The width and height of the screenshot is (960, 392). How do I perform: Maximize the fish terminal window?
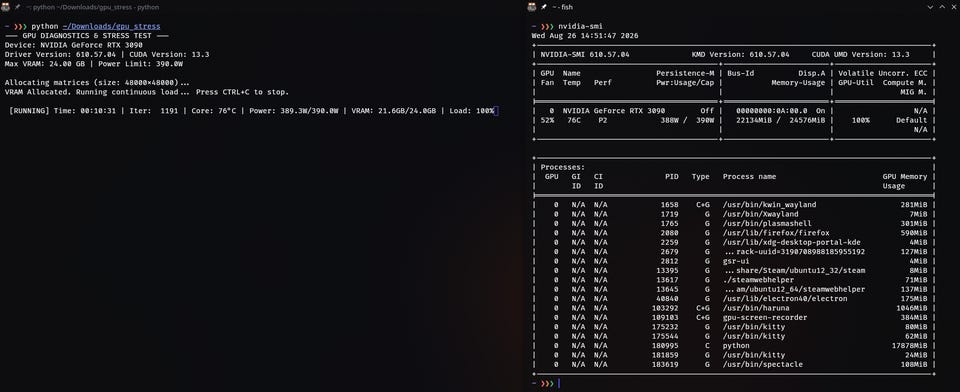pos(941,7)
